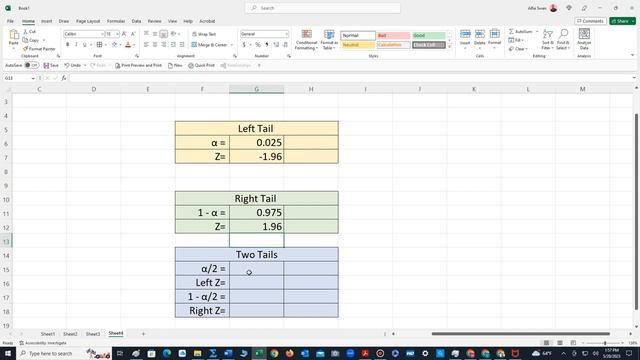Click the red Font Color icon
This screenshot has width=640, height=360.
pyautogui.click(x=128, y=44)
